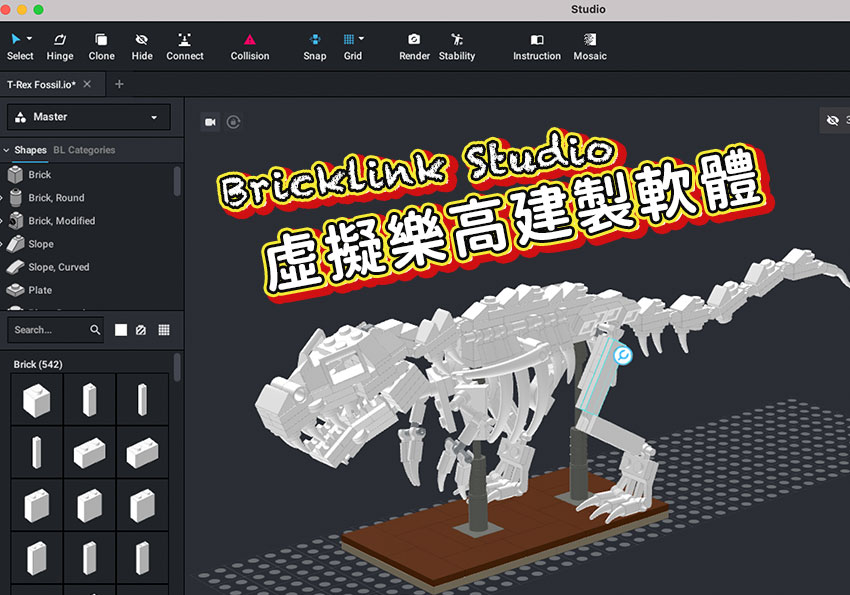Open the Mosaic tool

tap(590, 47)
